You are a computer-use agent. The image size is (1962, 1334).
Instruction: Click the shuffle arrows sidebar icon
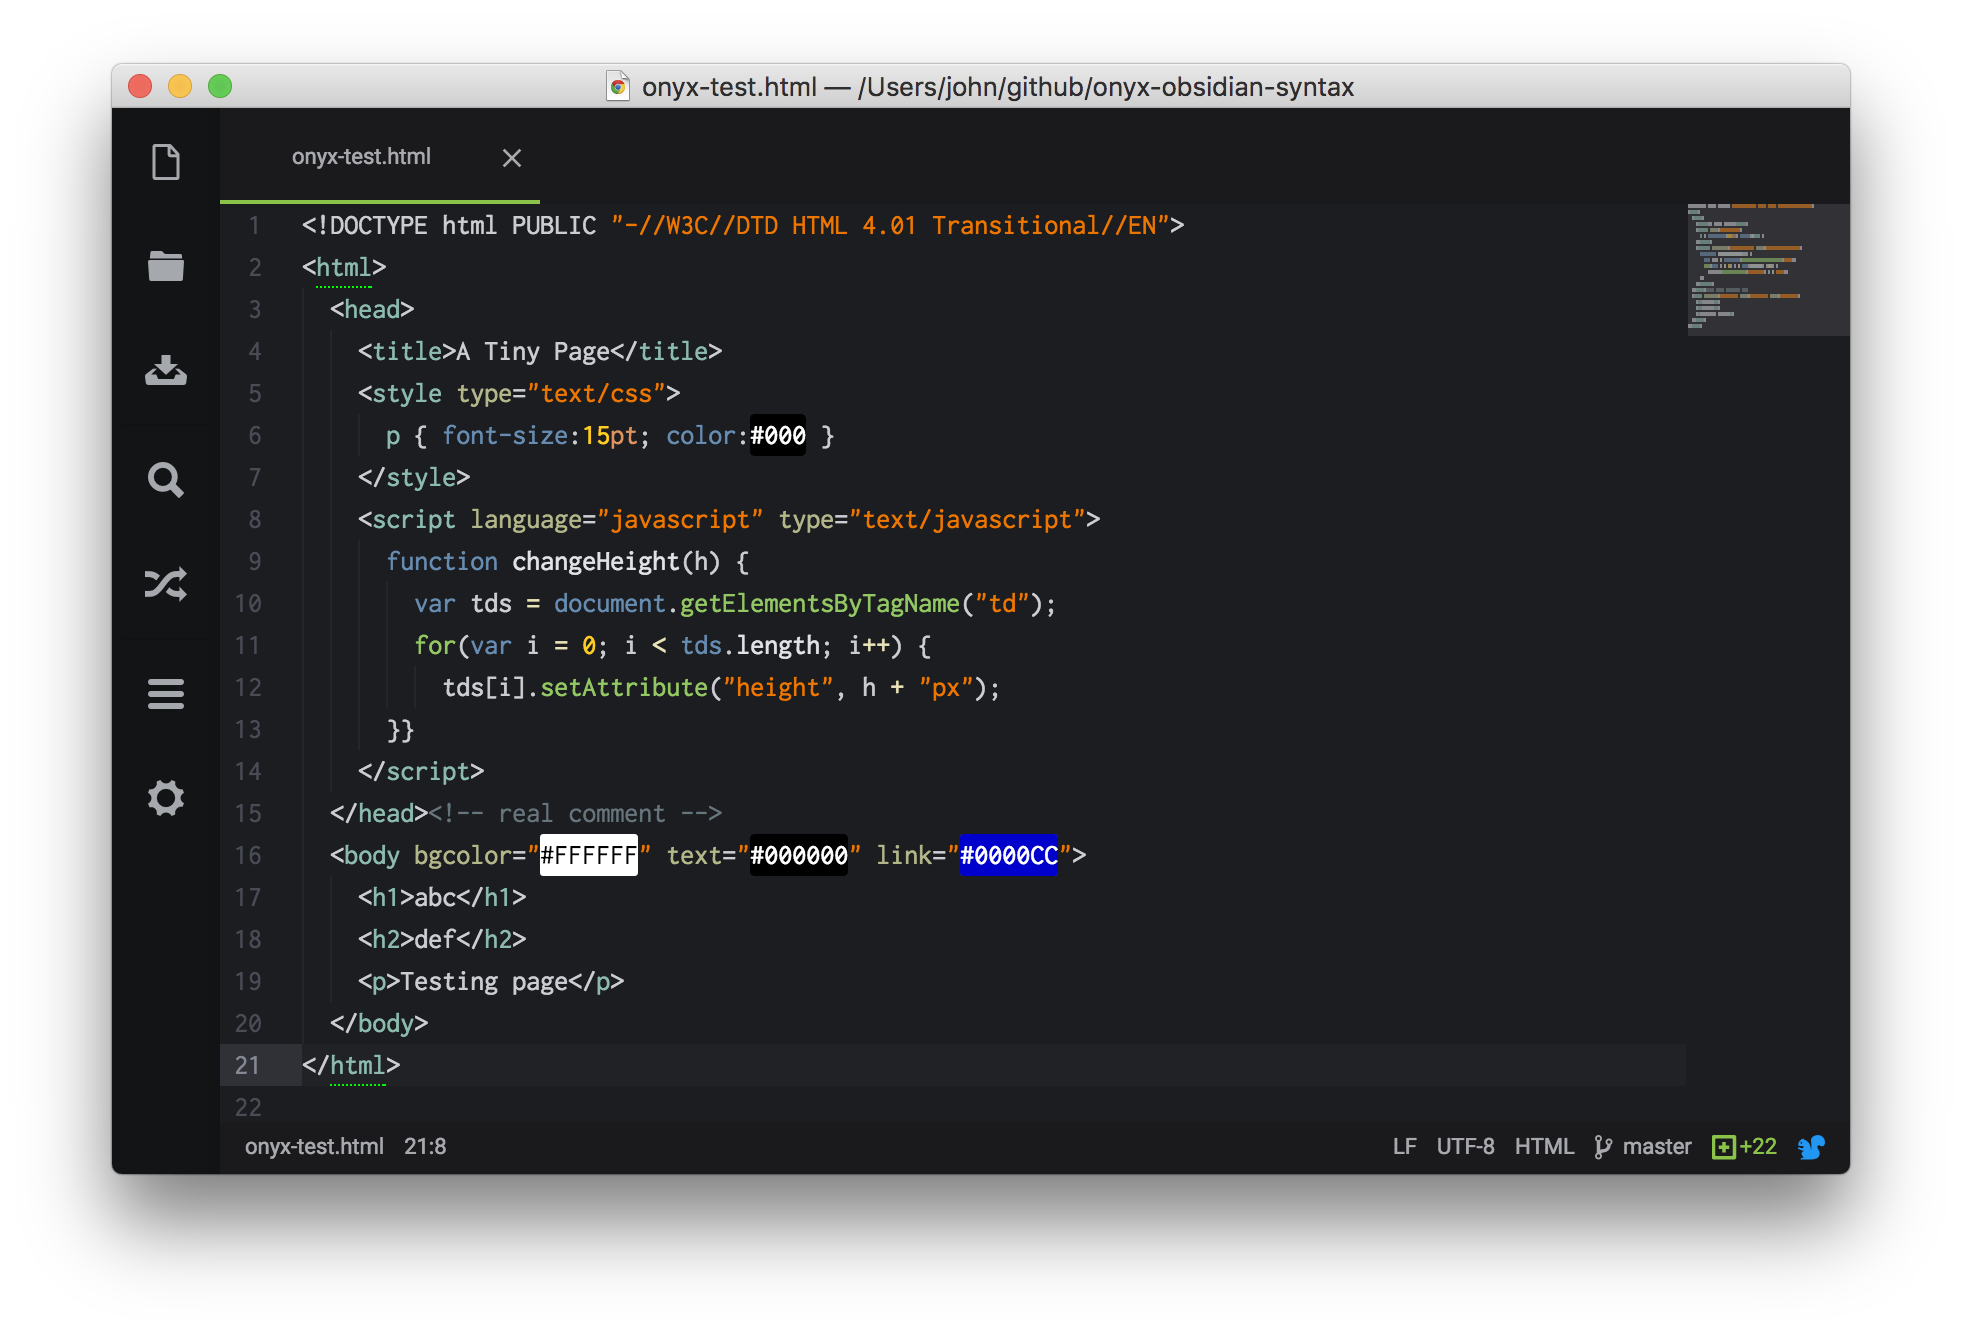(x=166, y=584)
